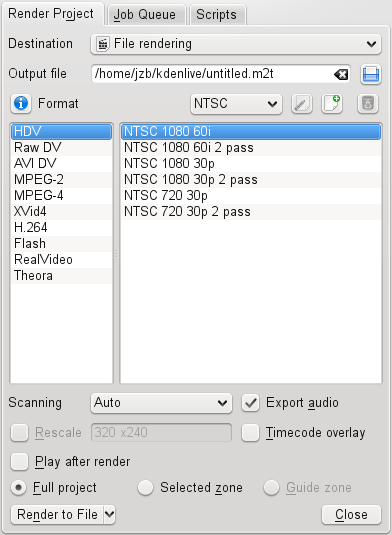Click the Close button
The height and width of the screenshot is (535, 392).
(x=351, y=514)
